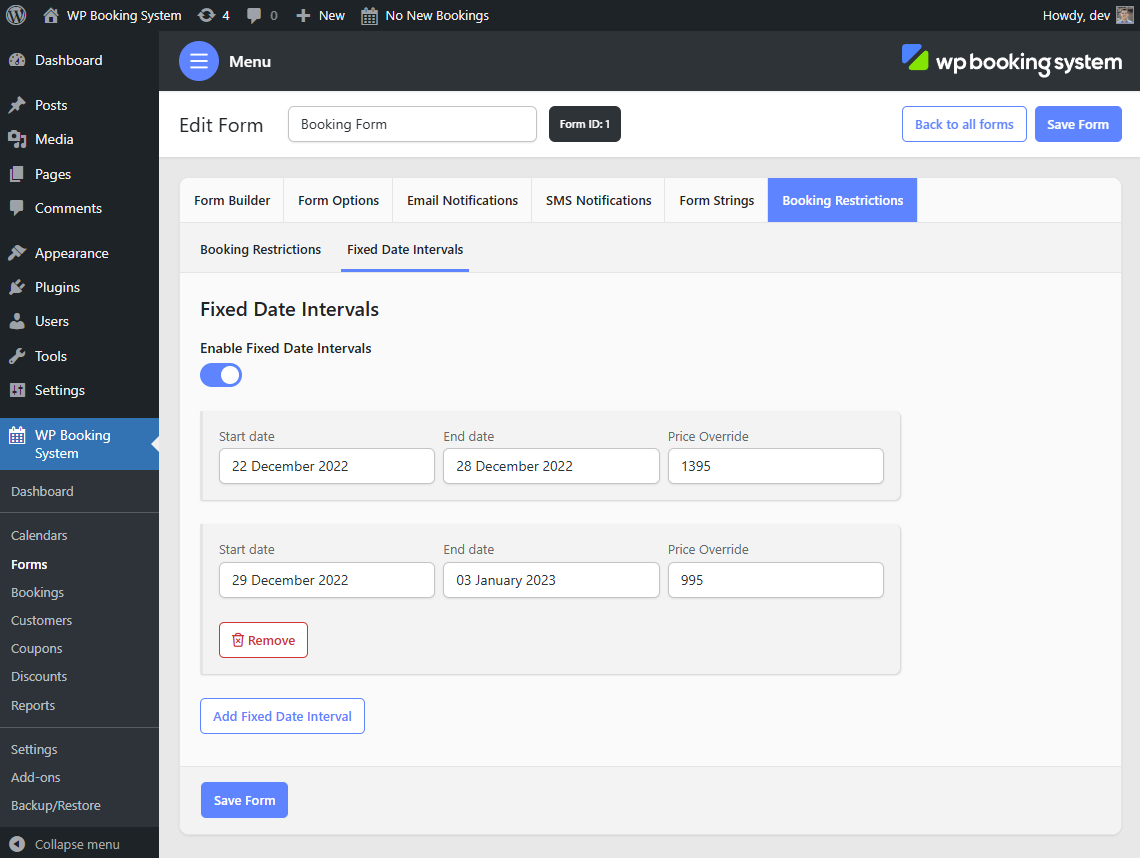Viewport: 1140px width, 858px height.
Task: Select the Form Strings tab
Action: click(717, 200)
